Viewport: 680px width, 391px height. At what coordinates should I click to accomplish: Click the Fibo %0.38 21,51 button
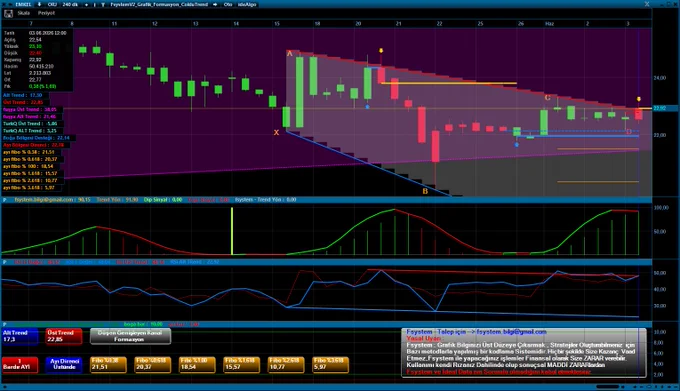(108, 365)
